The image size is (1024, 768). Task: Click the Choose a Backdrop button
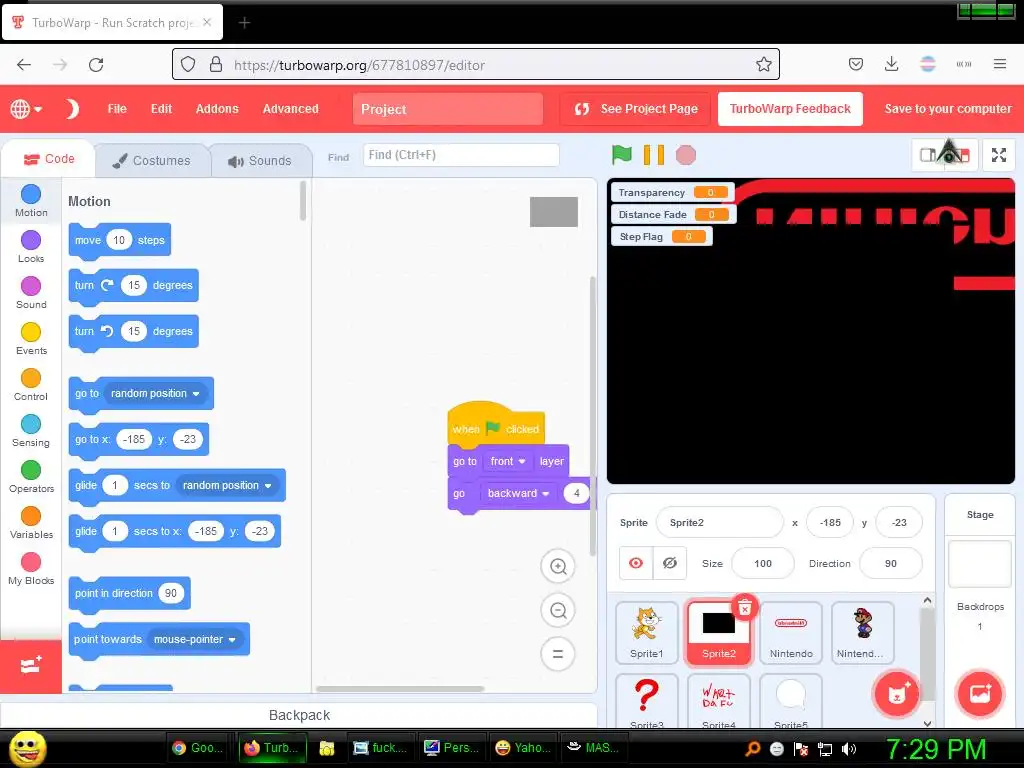coord(980,694)
